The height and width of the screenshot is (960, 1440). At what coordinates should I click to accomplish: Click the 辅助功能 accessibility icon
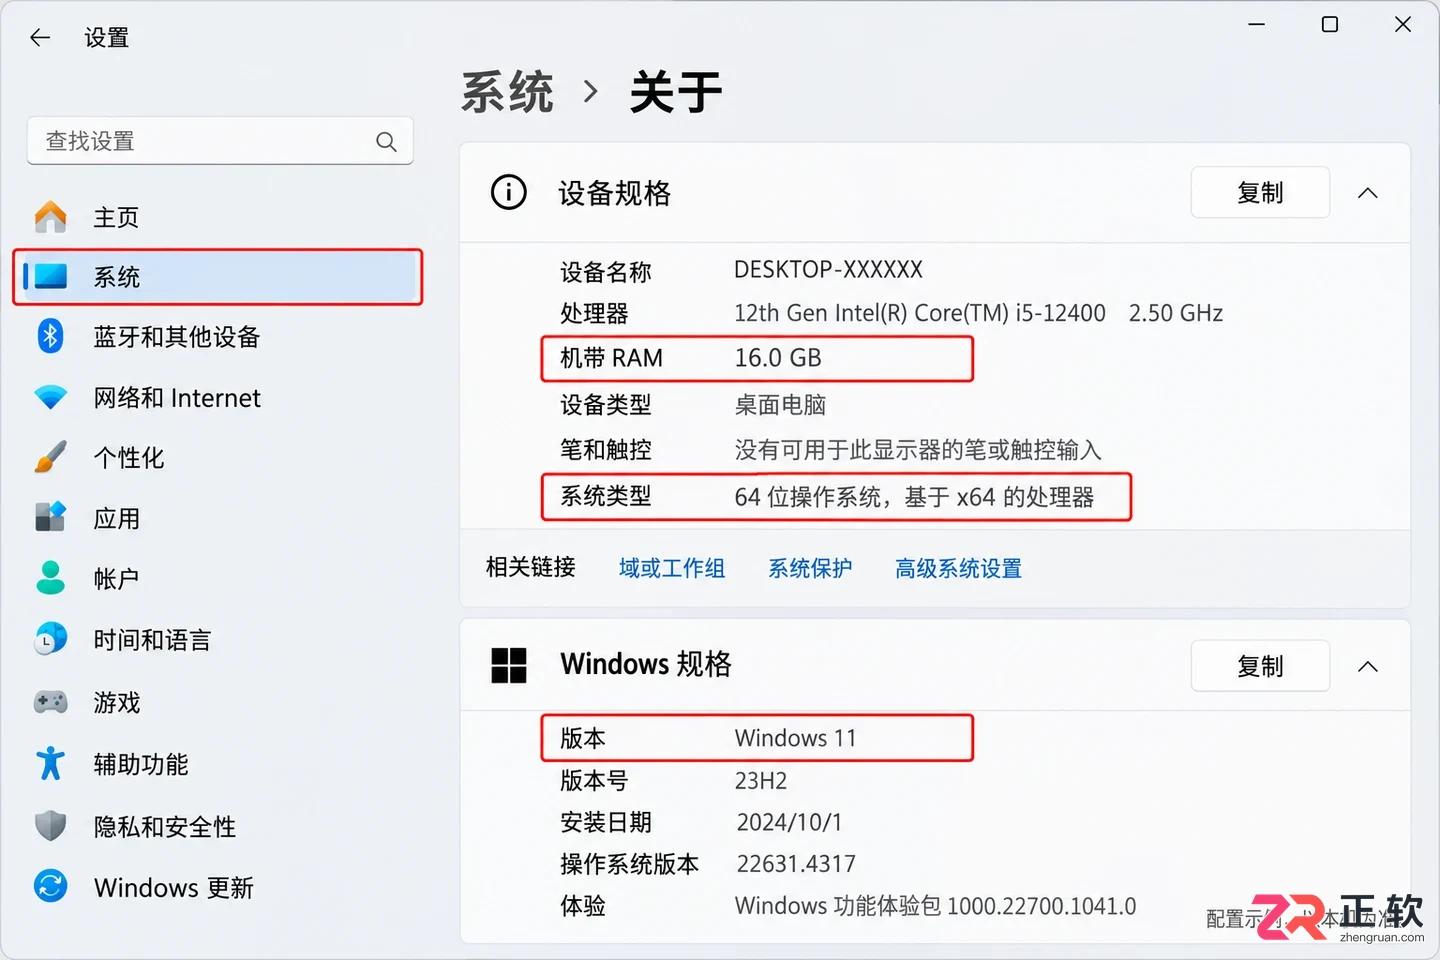50,764
